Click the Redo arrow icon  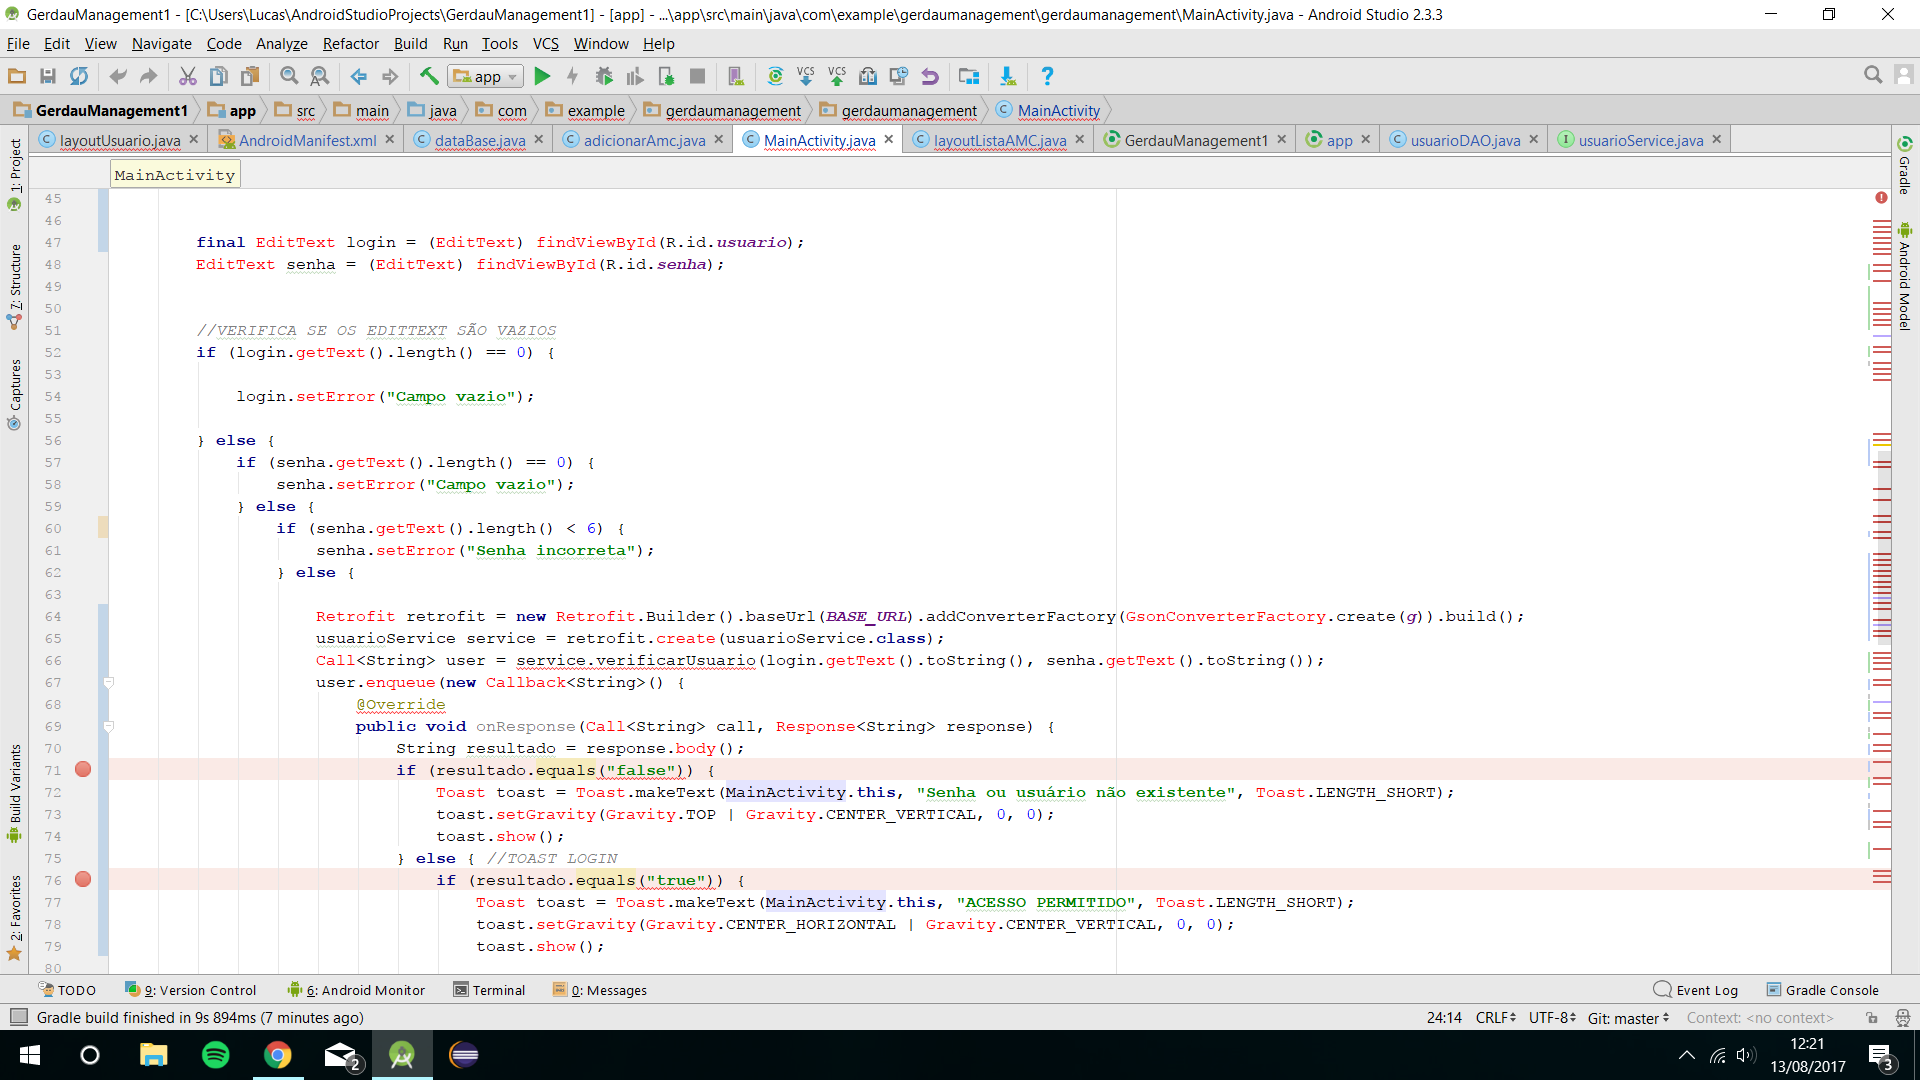click(149, 76)
